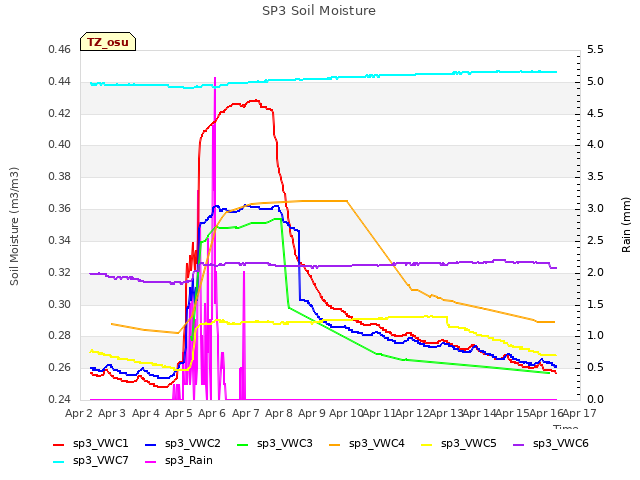
Task: Click the cyan sp3_VWC7 legend swatch
Action: (59, 462)
